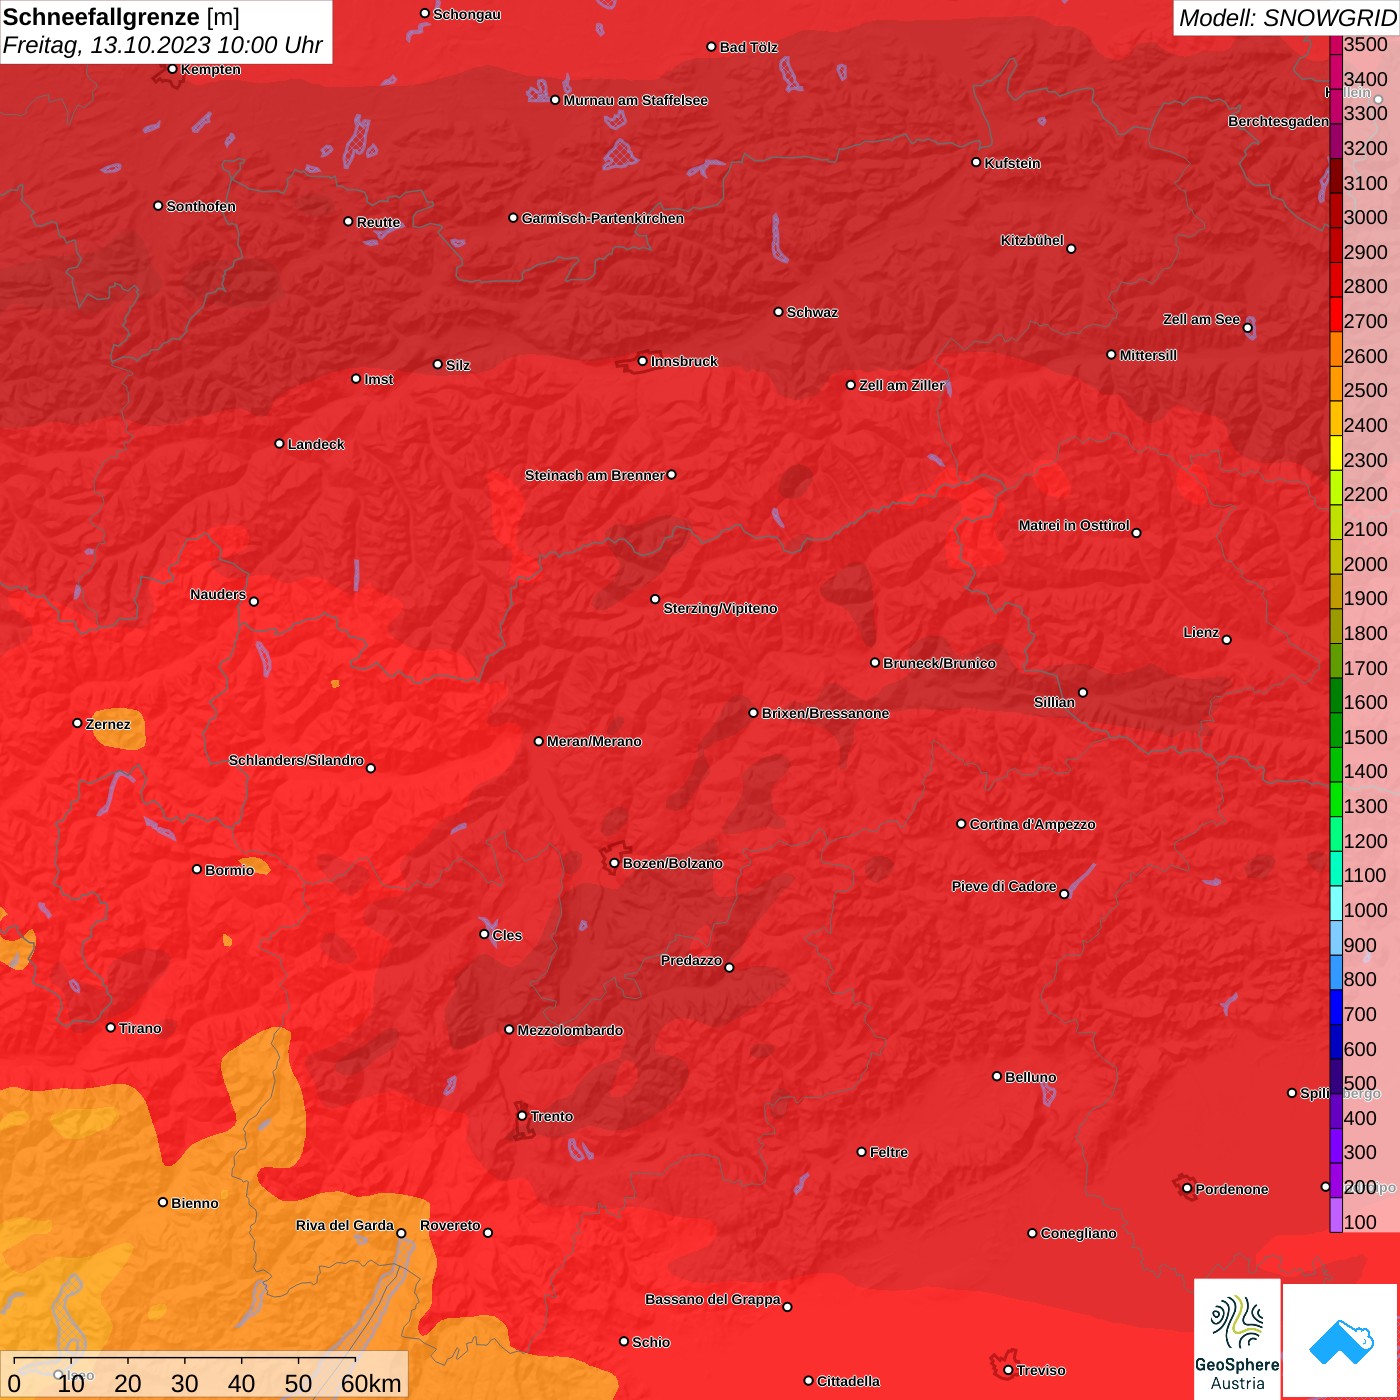
Task: Select the violet 100 legend swatch
Action: [1336, 1215]
